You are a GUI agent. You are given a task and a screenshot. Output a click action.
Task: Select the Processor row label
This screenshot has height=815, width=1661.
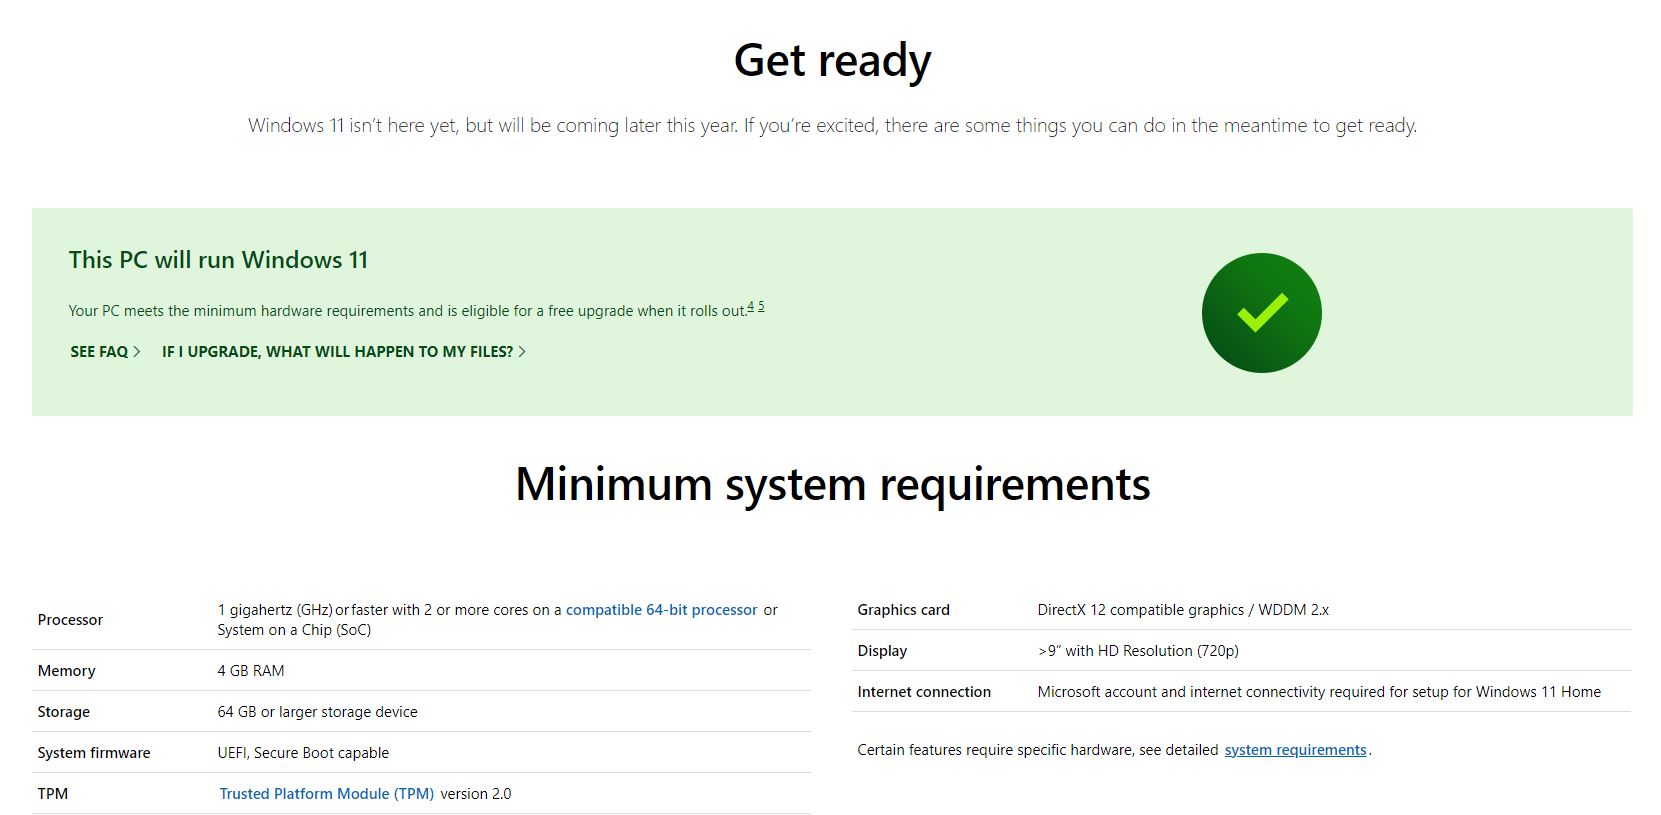tap(70, 620)
